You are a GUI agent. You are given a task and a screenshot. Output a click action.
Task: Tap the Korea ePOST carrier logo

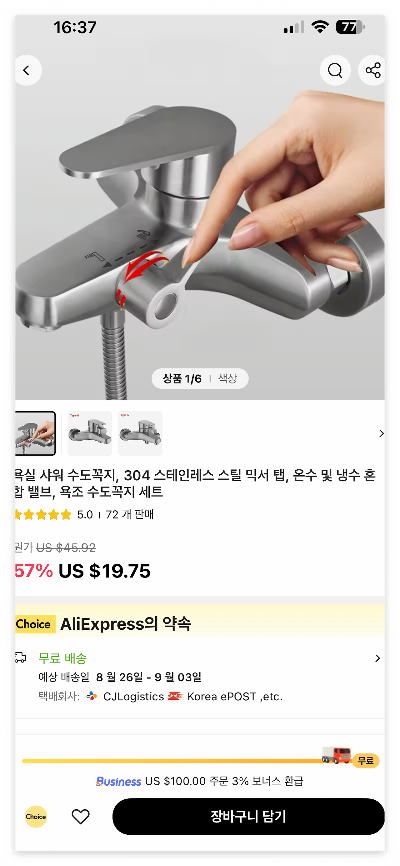176,696
